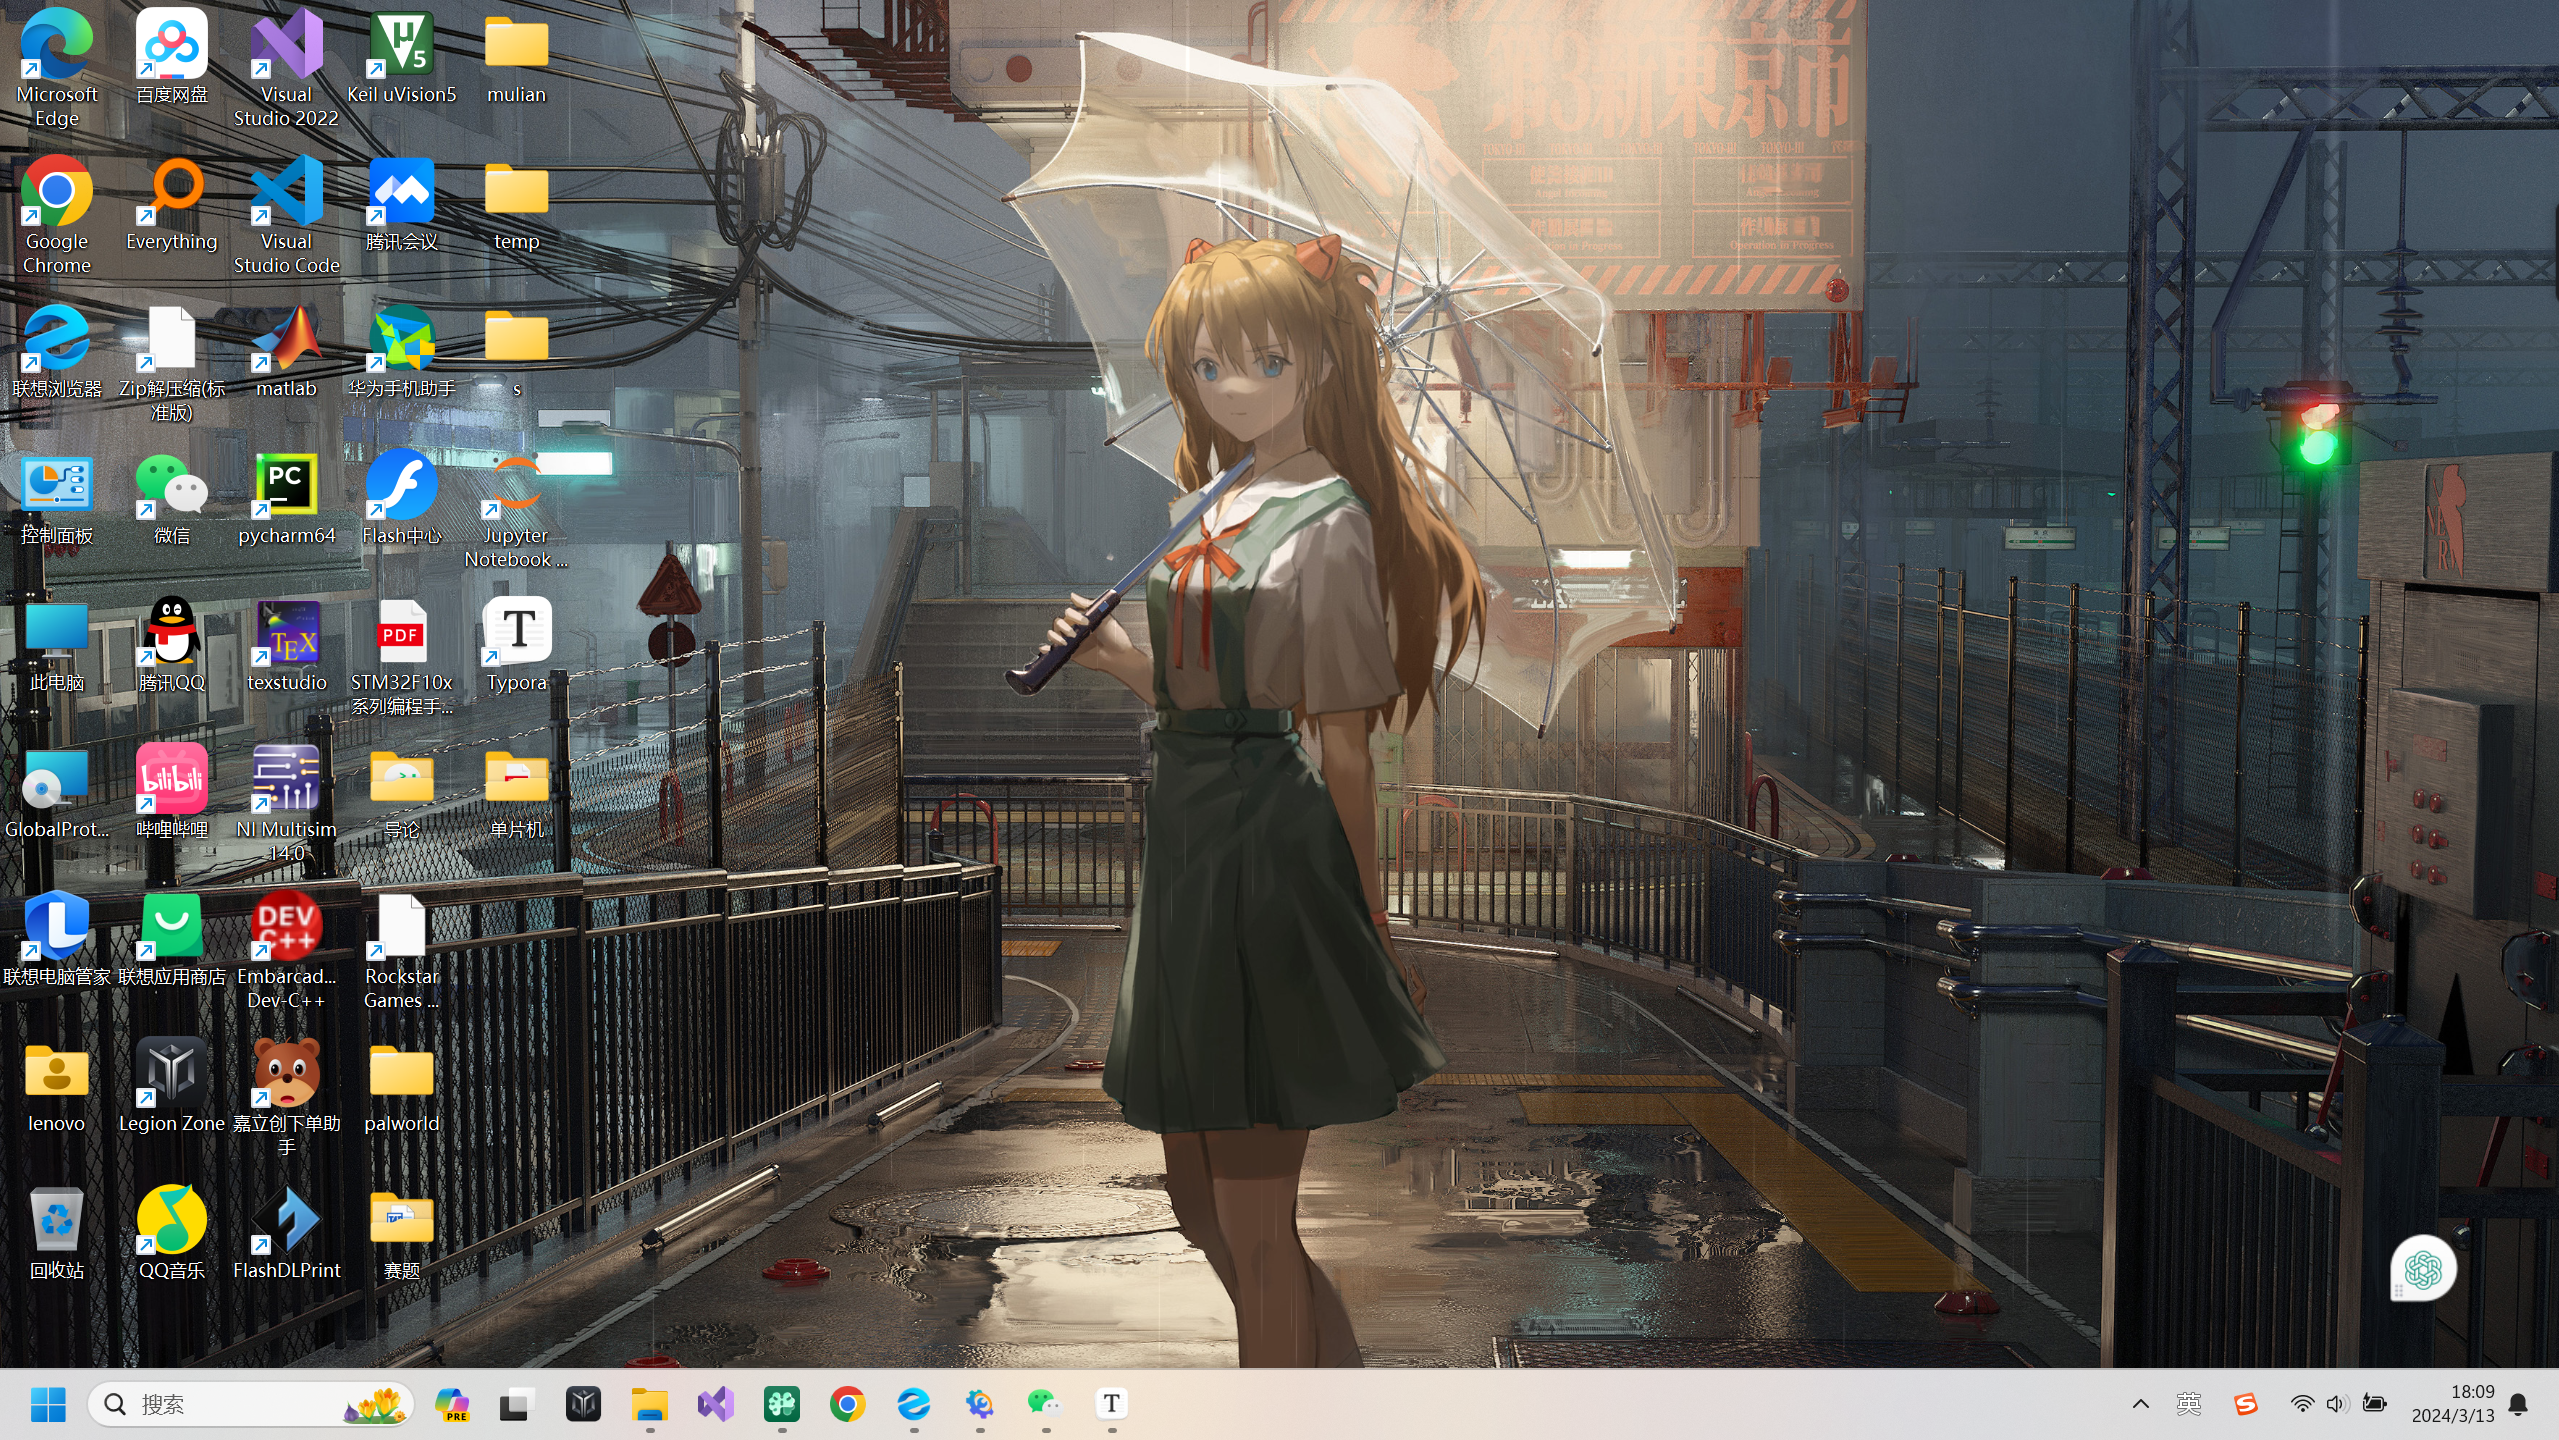The width and height of the screenshot is (2559, 1440).
Task: Select Jupyter Notebook desktop shortcut
Action: 517,509
